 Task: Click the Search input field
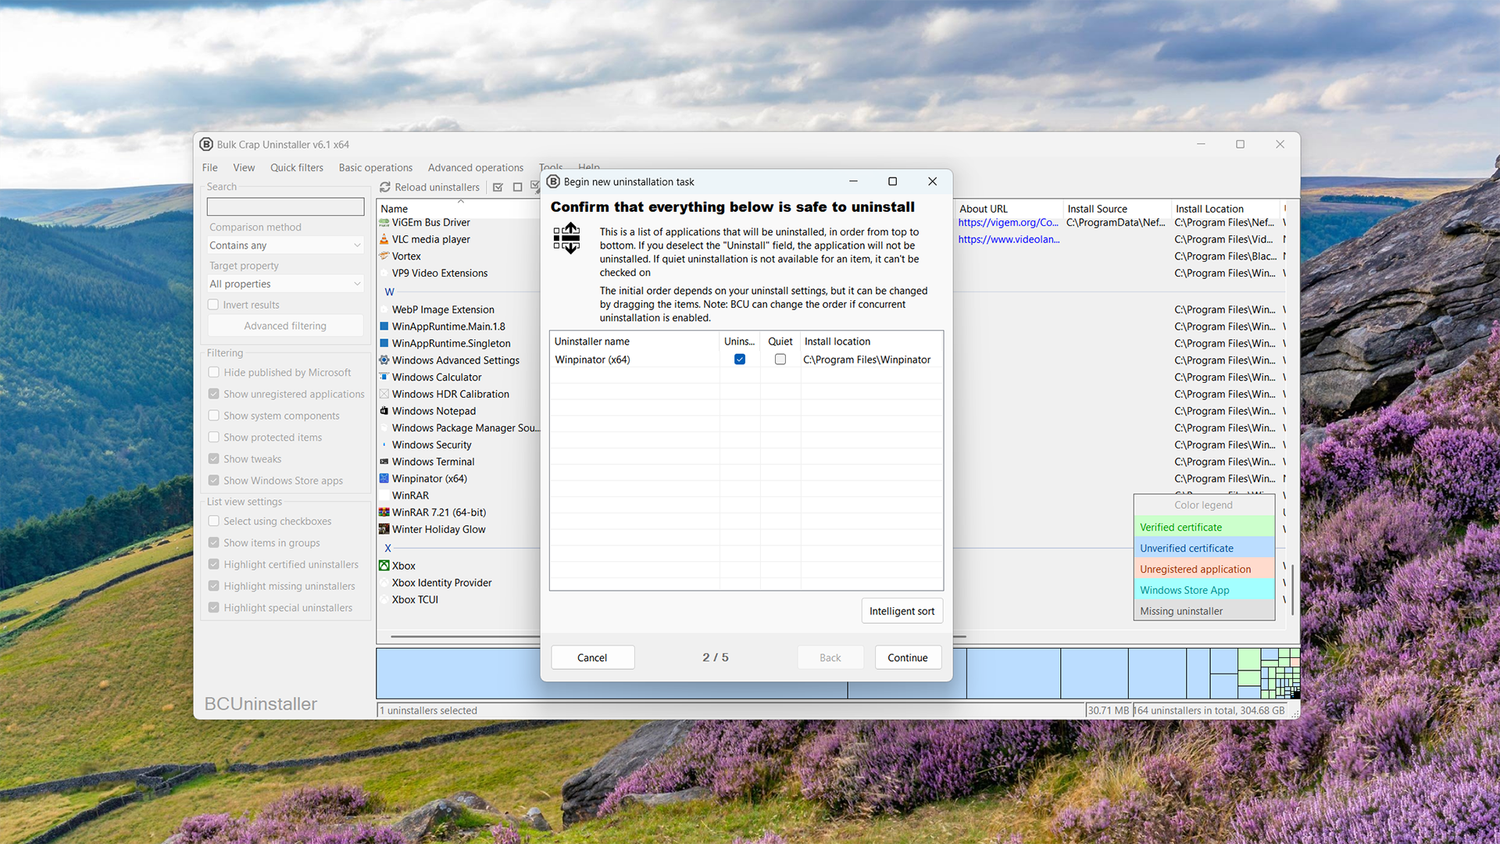click(x=285, y=207)
